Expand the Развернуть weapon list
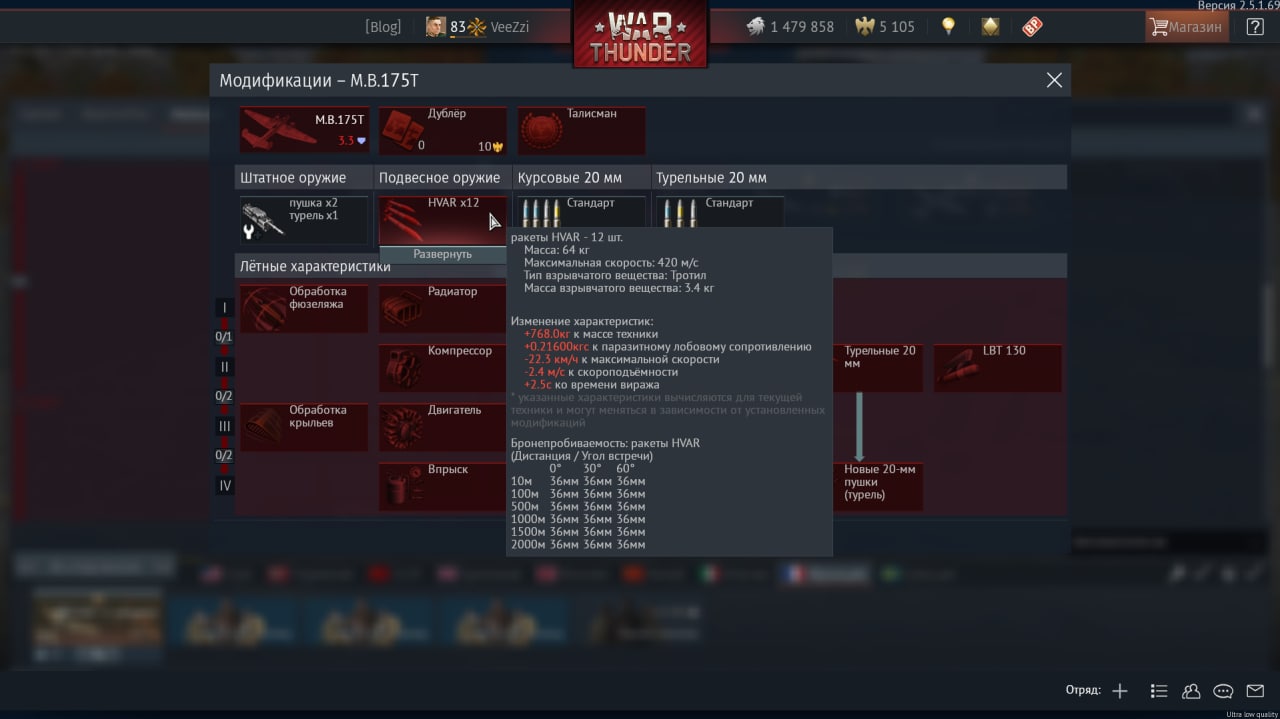The height and width of the screenshot is (719, 1280). [x=442, y=254]
